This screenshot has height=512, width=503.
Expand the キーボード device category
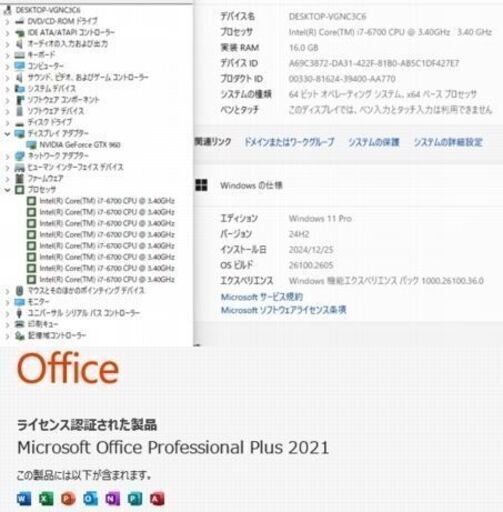[7, 55]
